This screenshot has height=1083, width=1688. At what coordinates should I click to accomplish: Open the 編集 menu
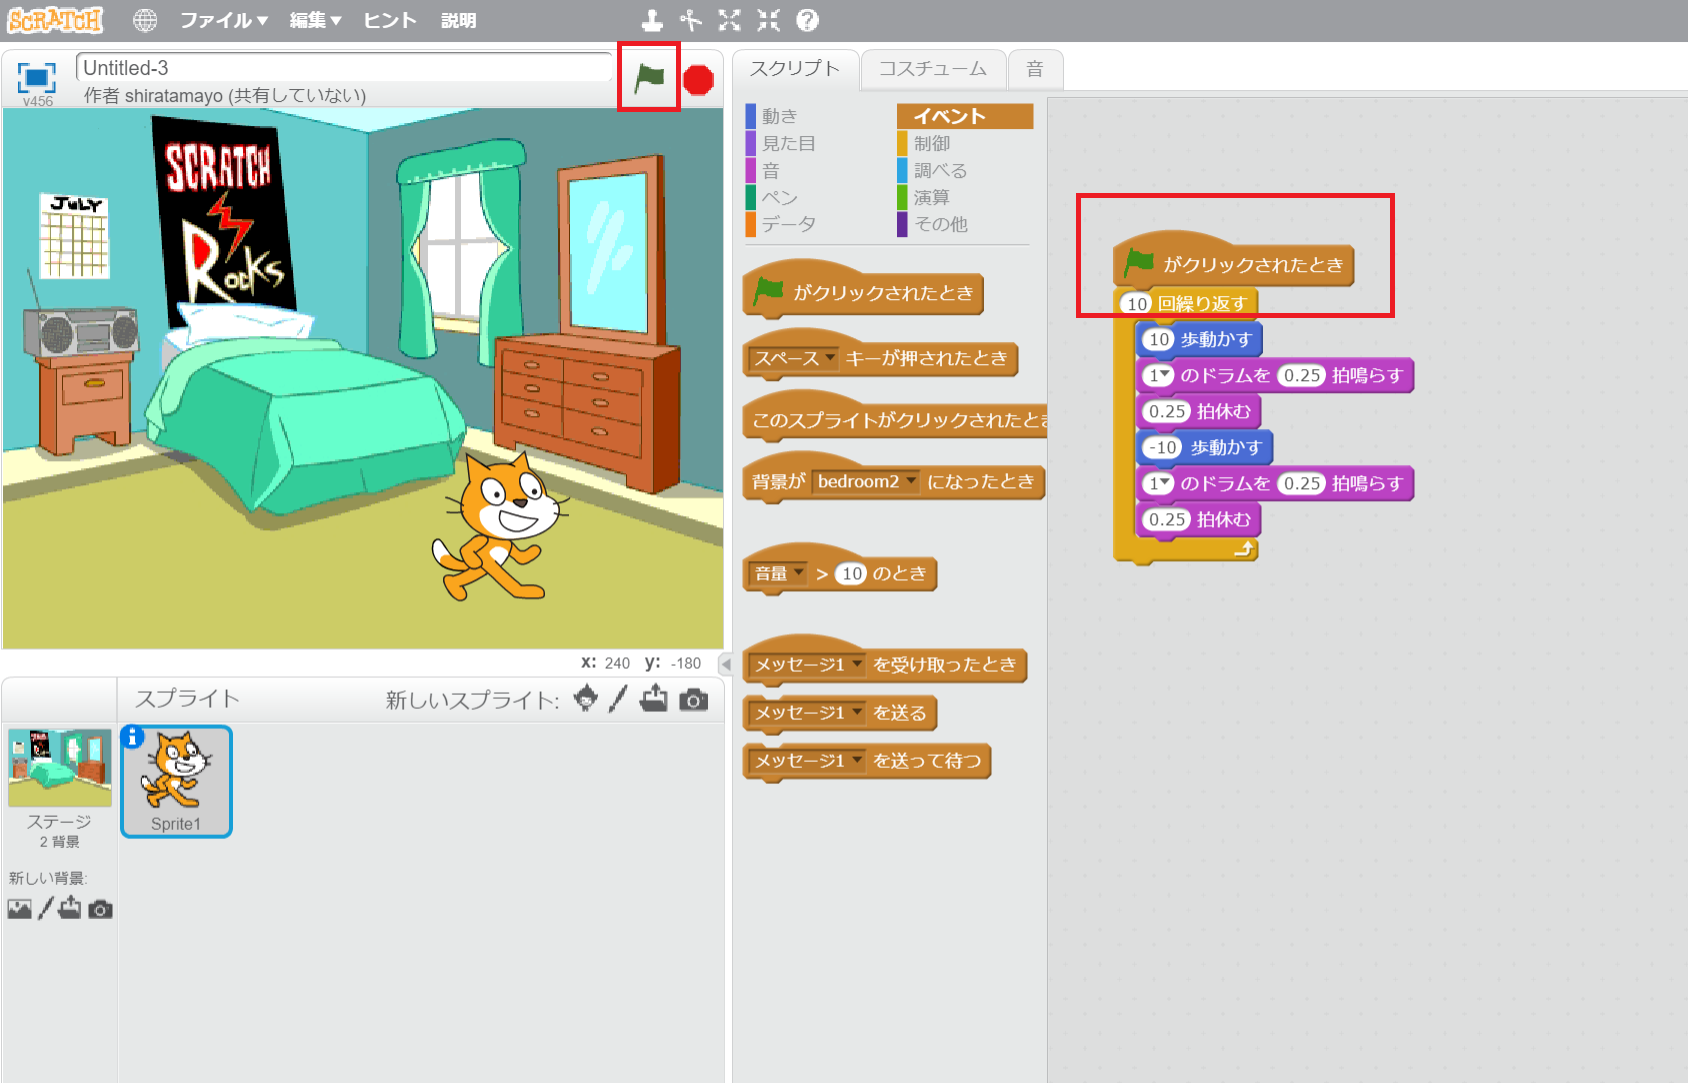[315, 20]
